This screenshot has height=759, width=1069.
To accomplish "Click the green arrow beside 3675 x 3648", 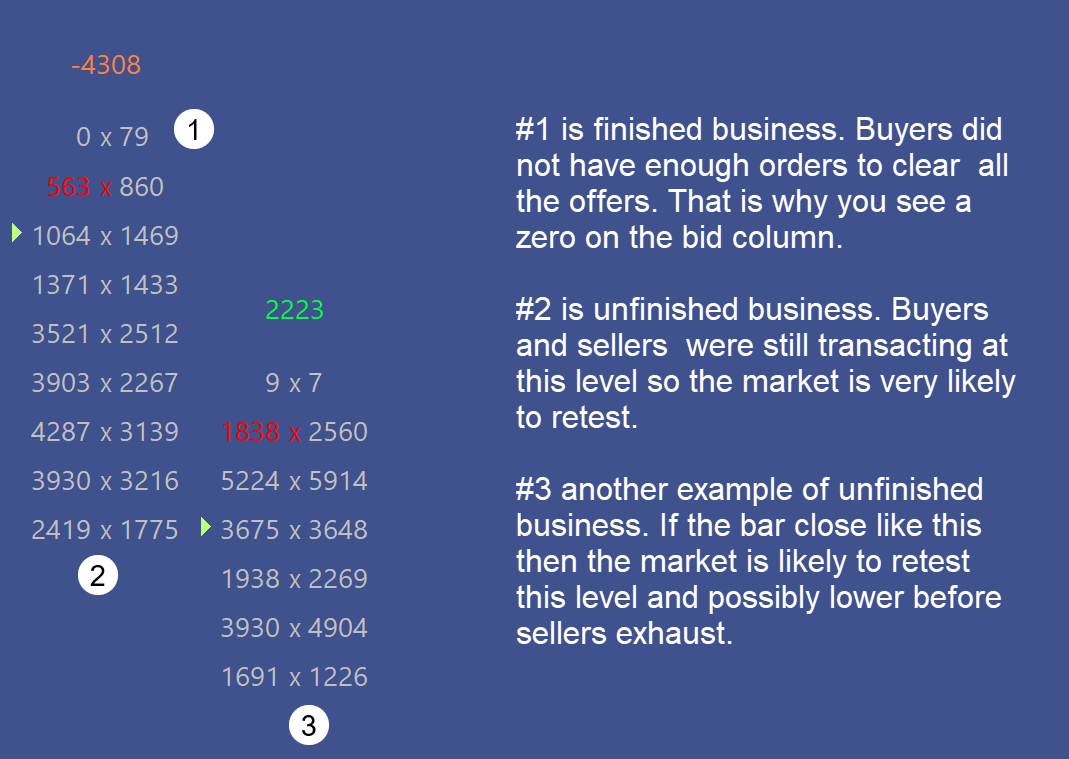I will point(206,526).
